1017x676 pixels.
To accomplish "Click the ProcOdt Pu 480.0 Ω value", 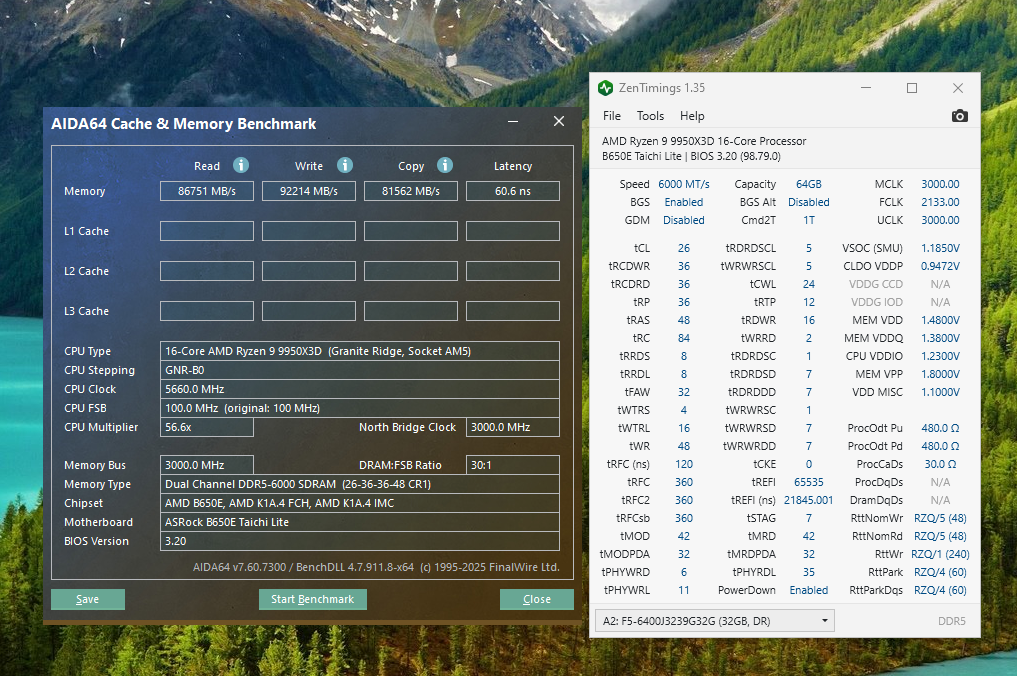I will [940, 429].
